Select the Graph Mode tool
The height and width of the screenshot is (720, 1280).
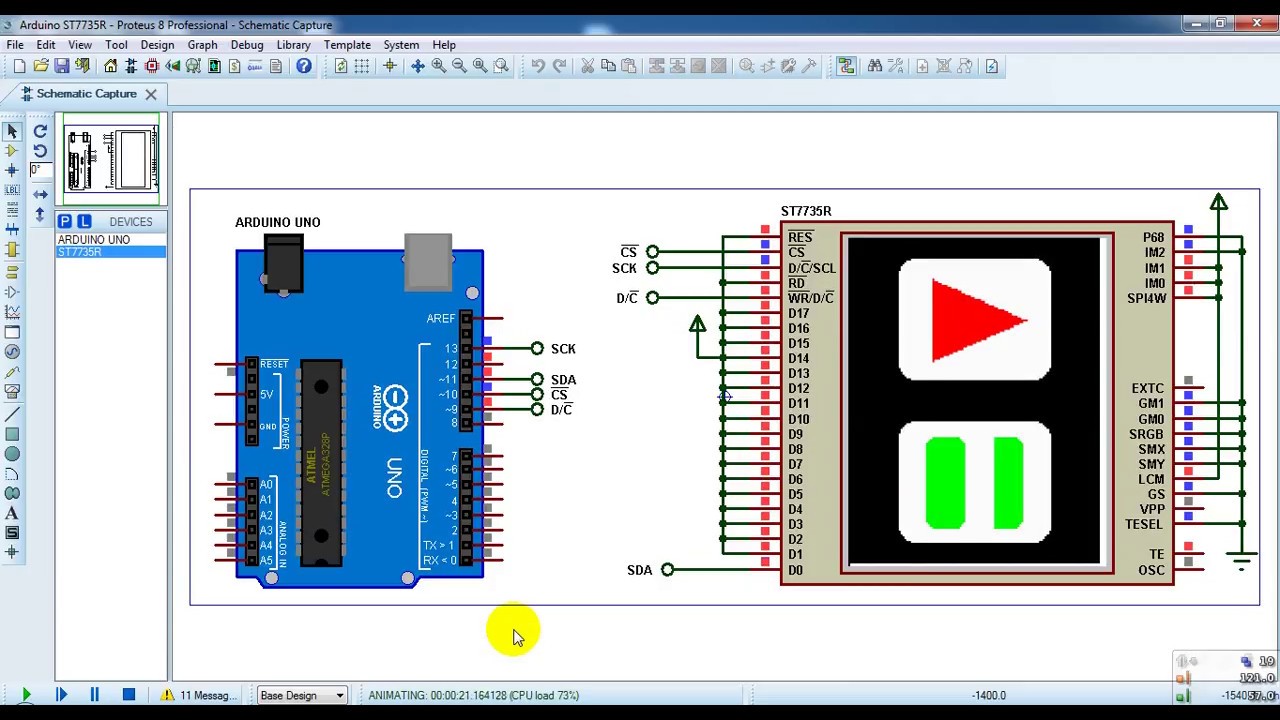(x=12, y=312)
